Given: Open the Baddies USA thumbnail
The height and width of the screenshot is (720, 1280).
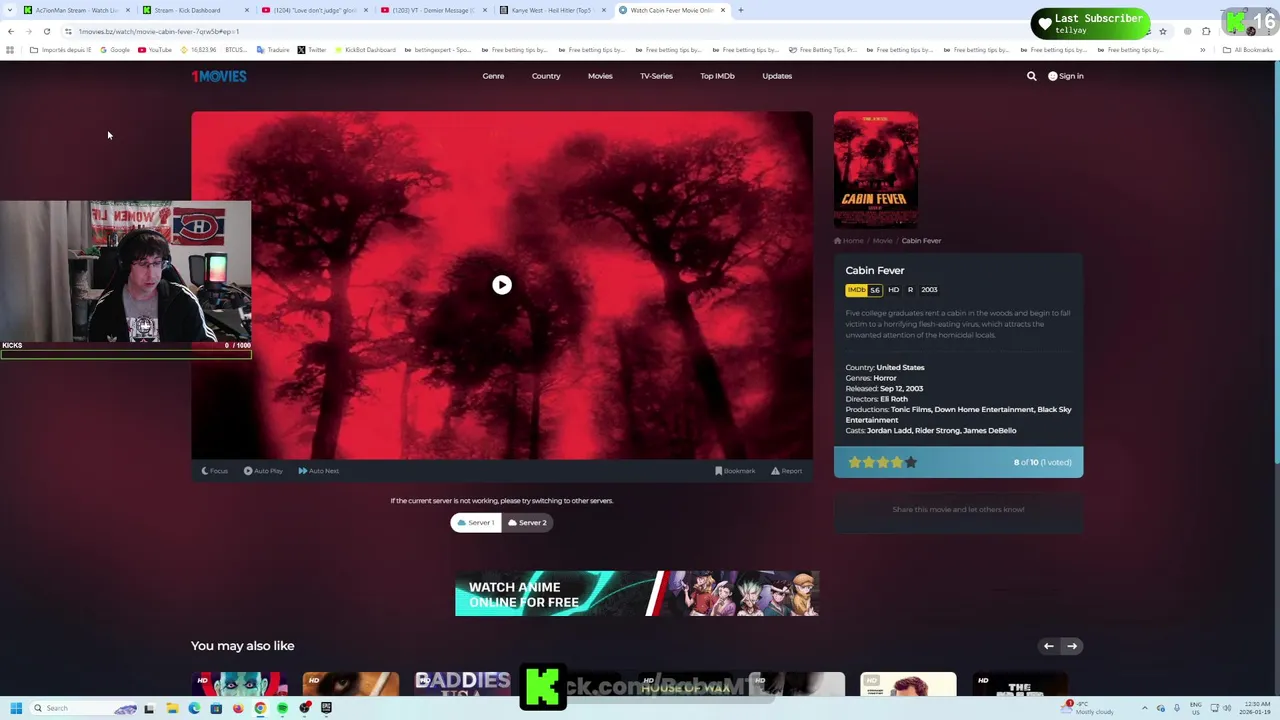Looking at the screenshot, I should pos(463,684).
